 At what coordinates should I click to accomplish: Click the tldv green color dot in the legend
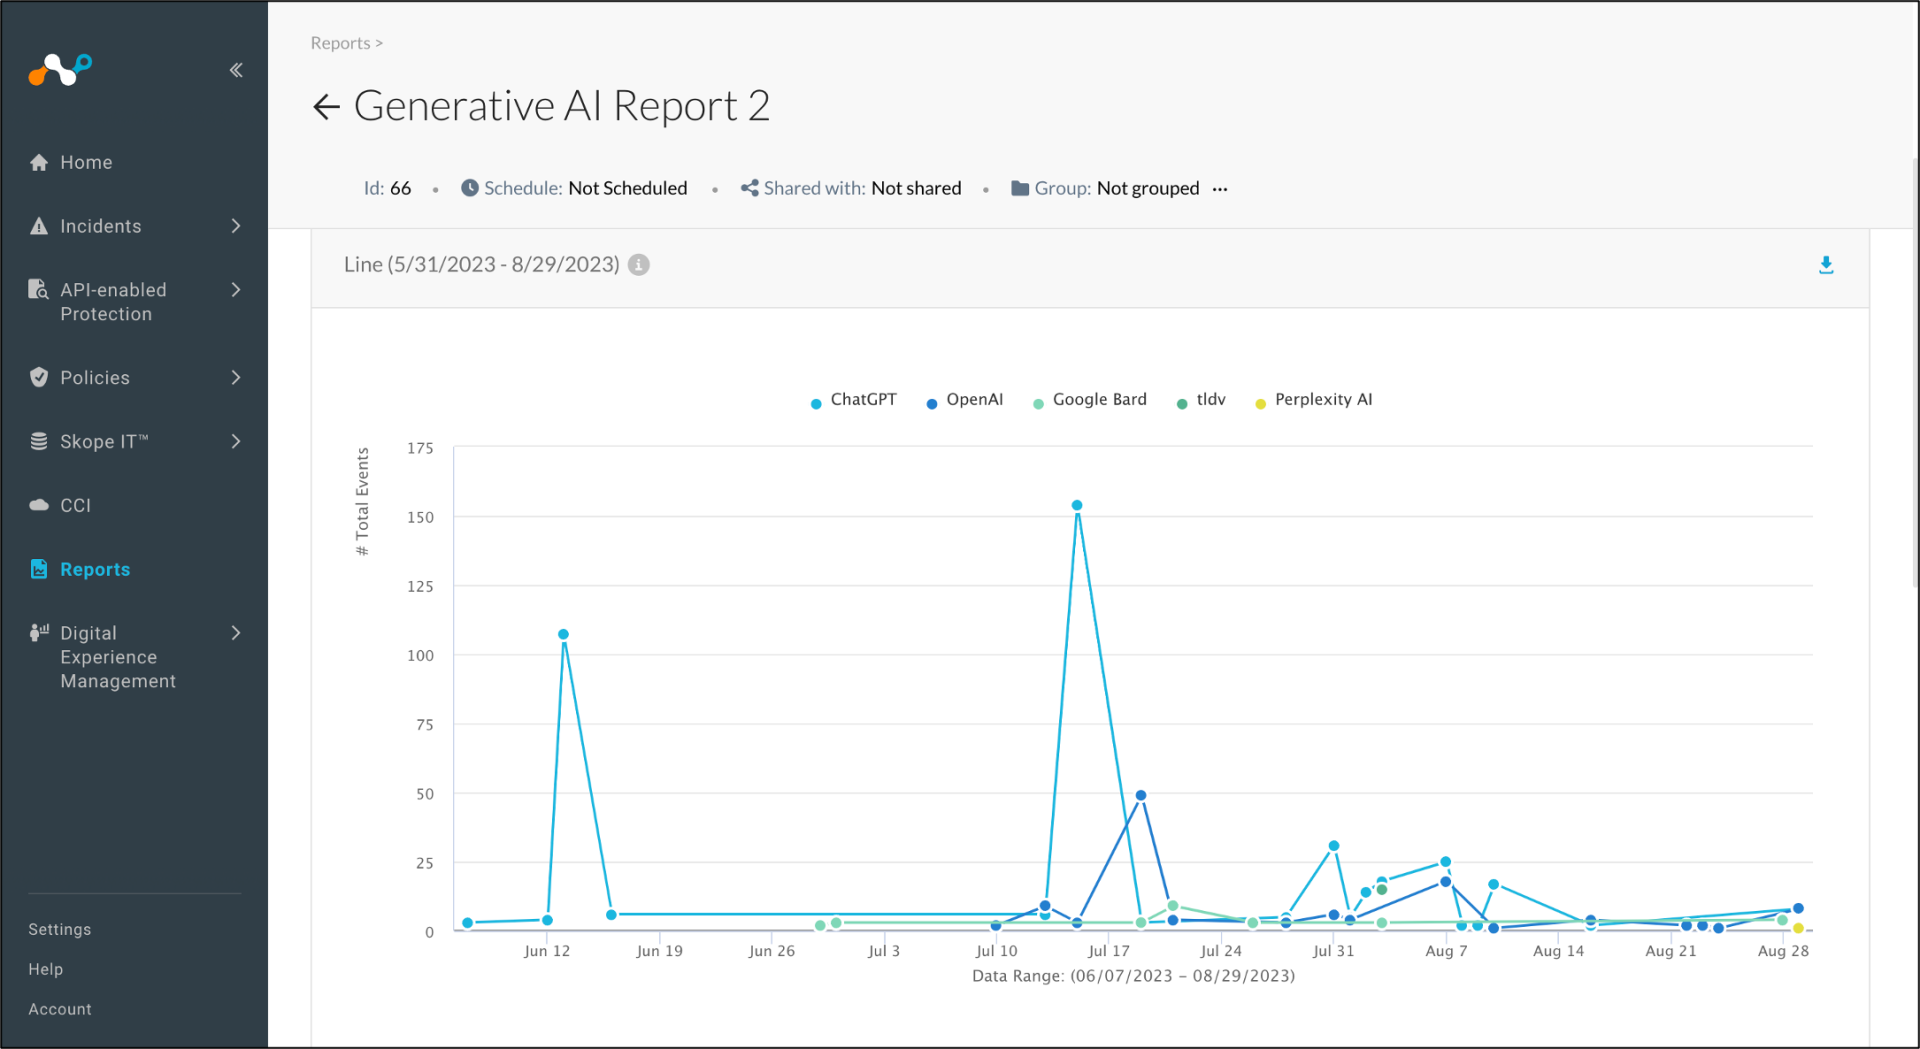pyautogui.click(x=1182, y=402)
